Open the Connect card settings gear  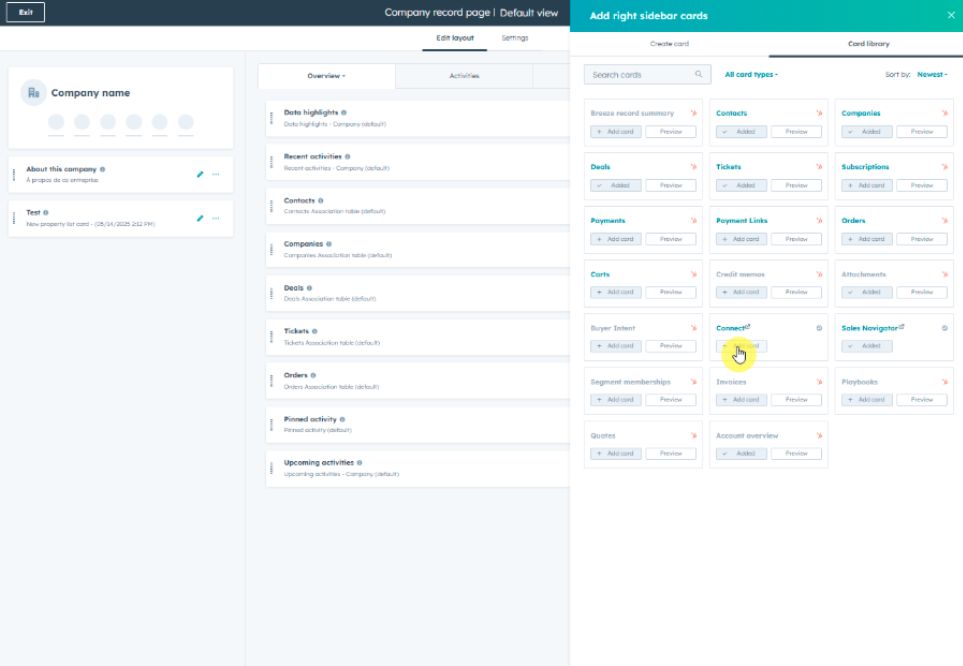click(x=817, y=327)
